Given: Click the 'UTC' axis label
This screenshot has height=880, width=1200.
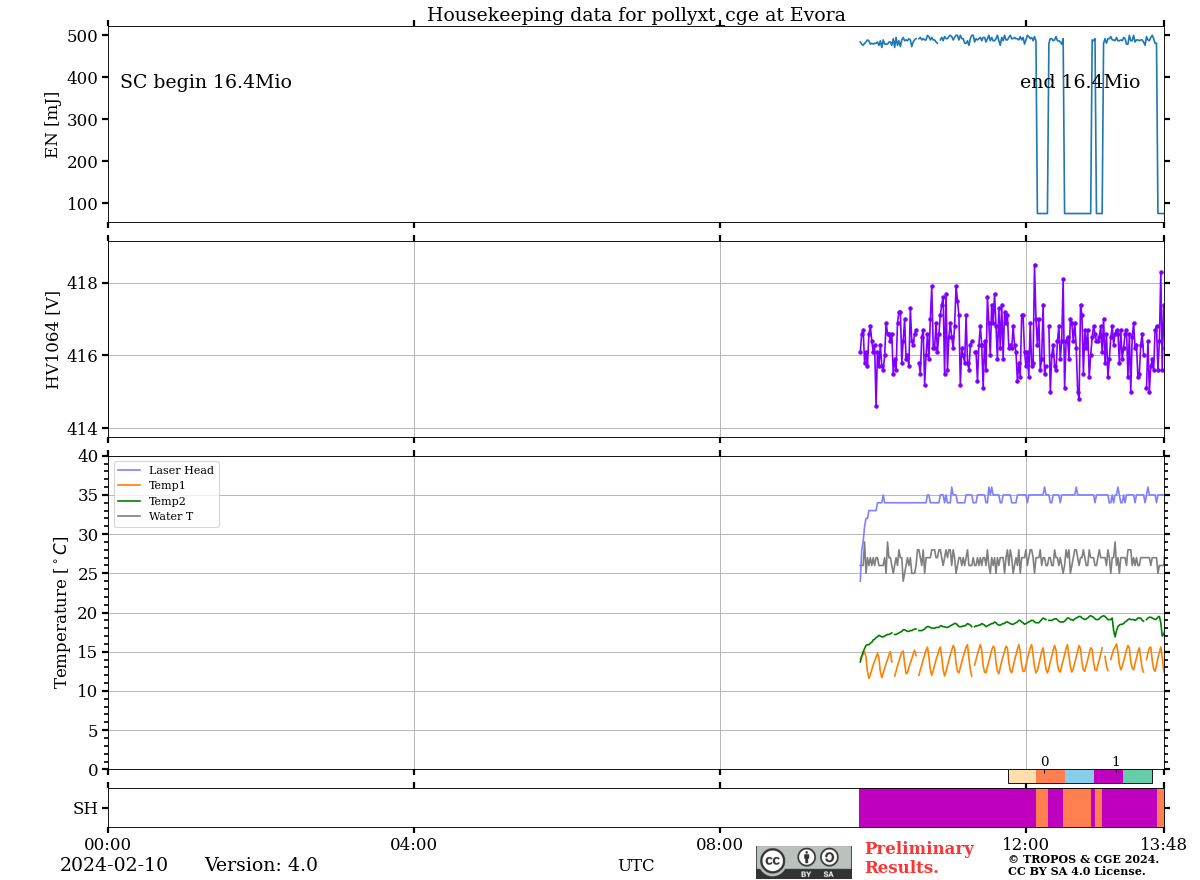Looking at the screenshot, I should 636,866.
